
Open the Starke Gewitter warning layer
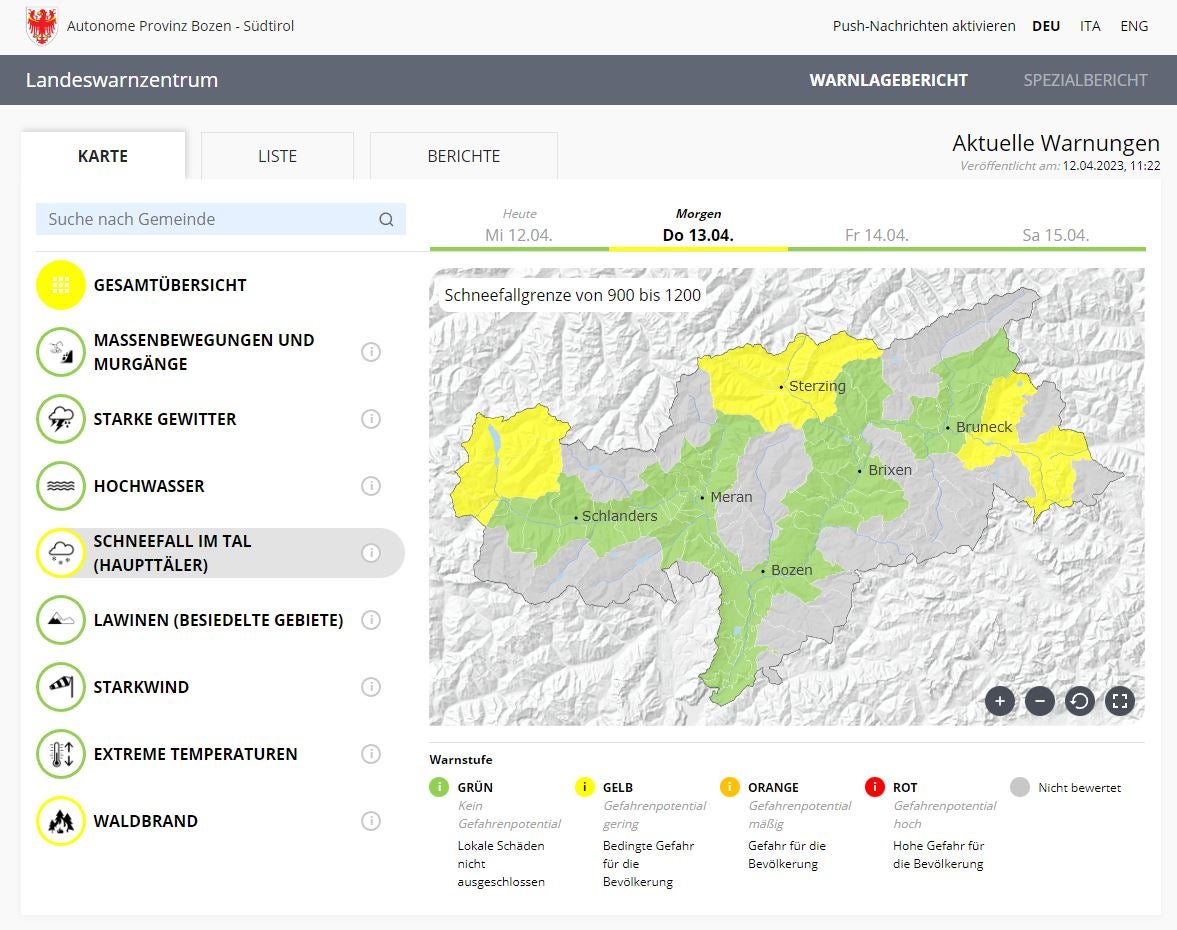(61, 419)
